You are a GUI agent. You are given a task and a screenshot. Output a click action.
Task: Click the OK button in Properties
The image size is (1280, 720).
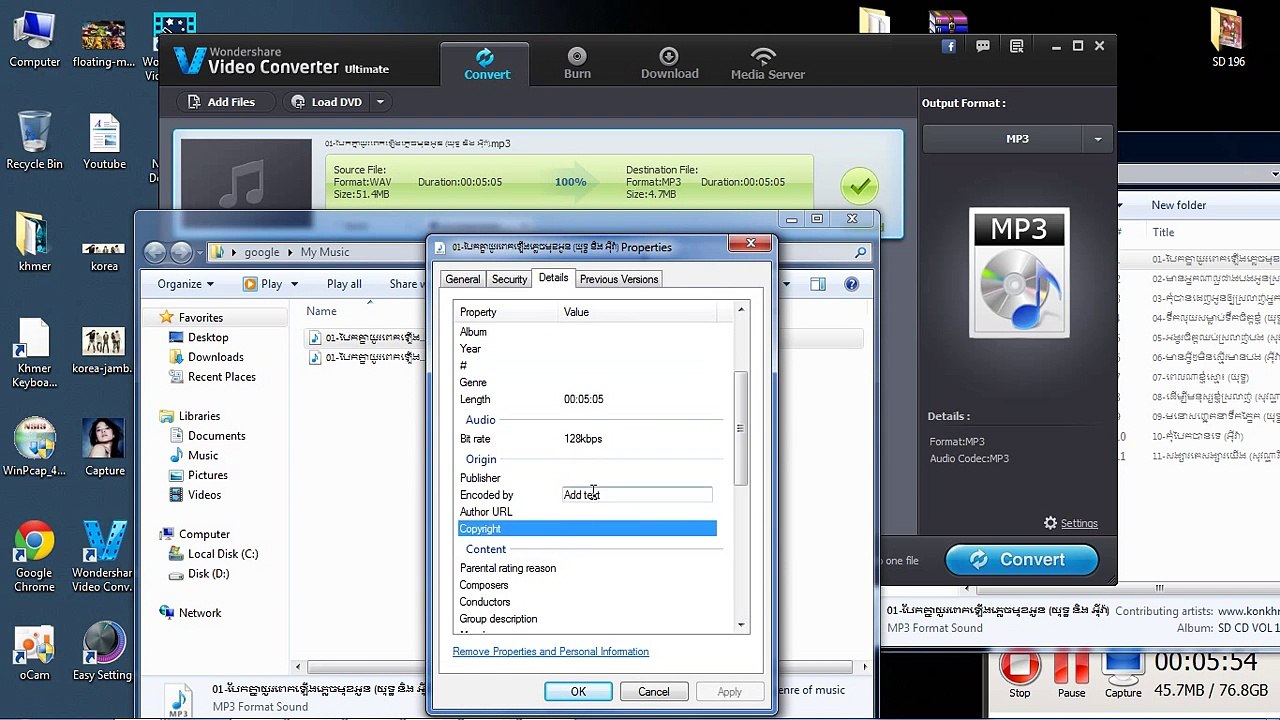point(578,691)
